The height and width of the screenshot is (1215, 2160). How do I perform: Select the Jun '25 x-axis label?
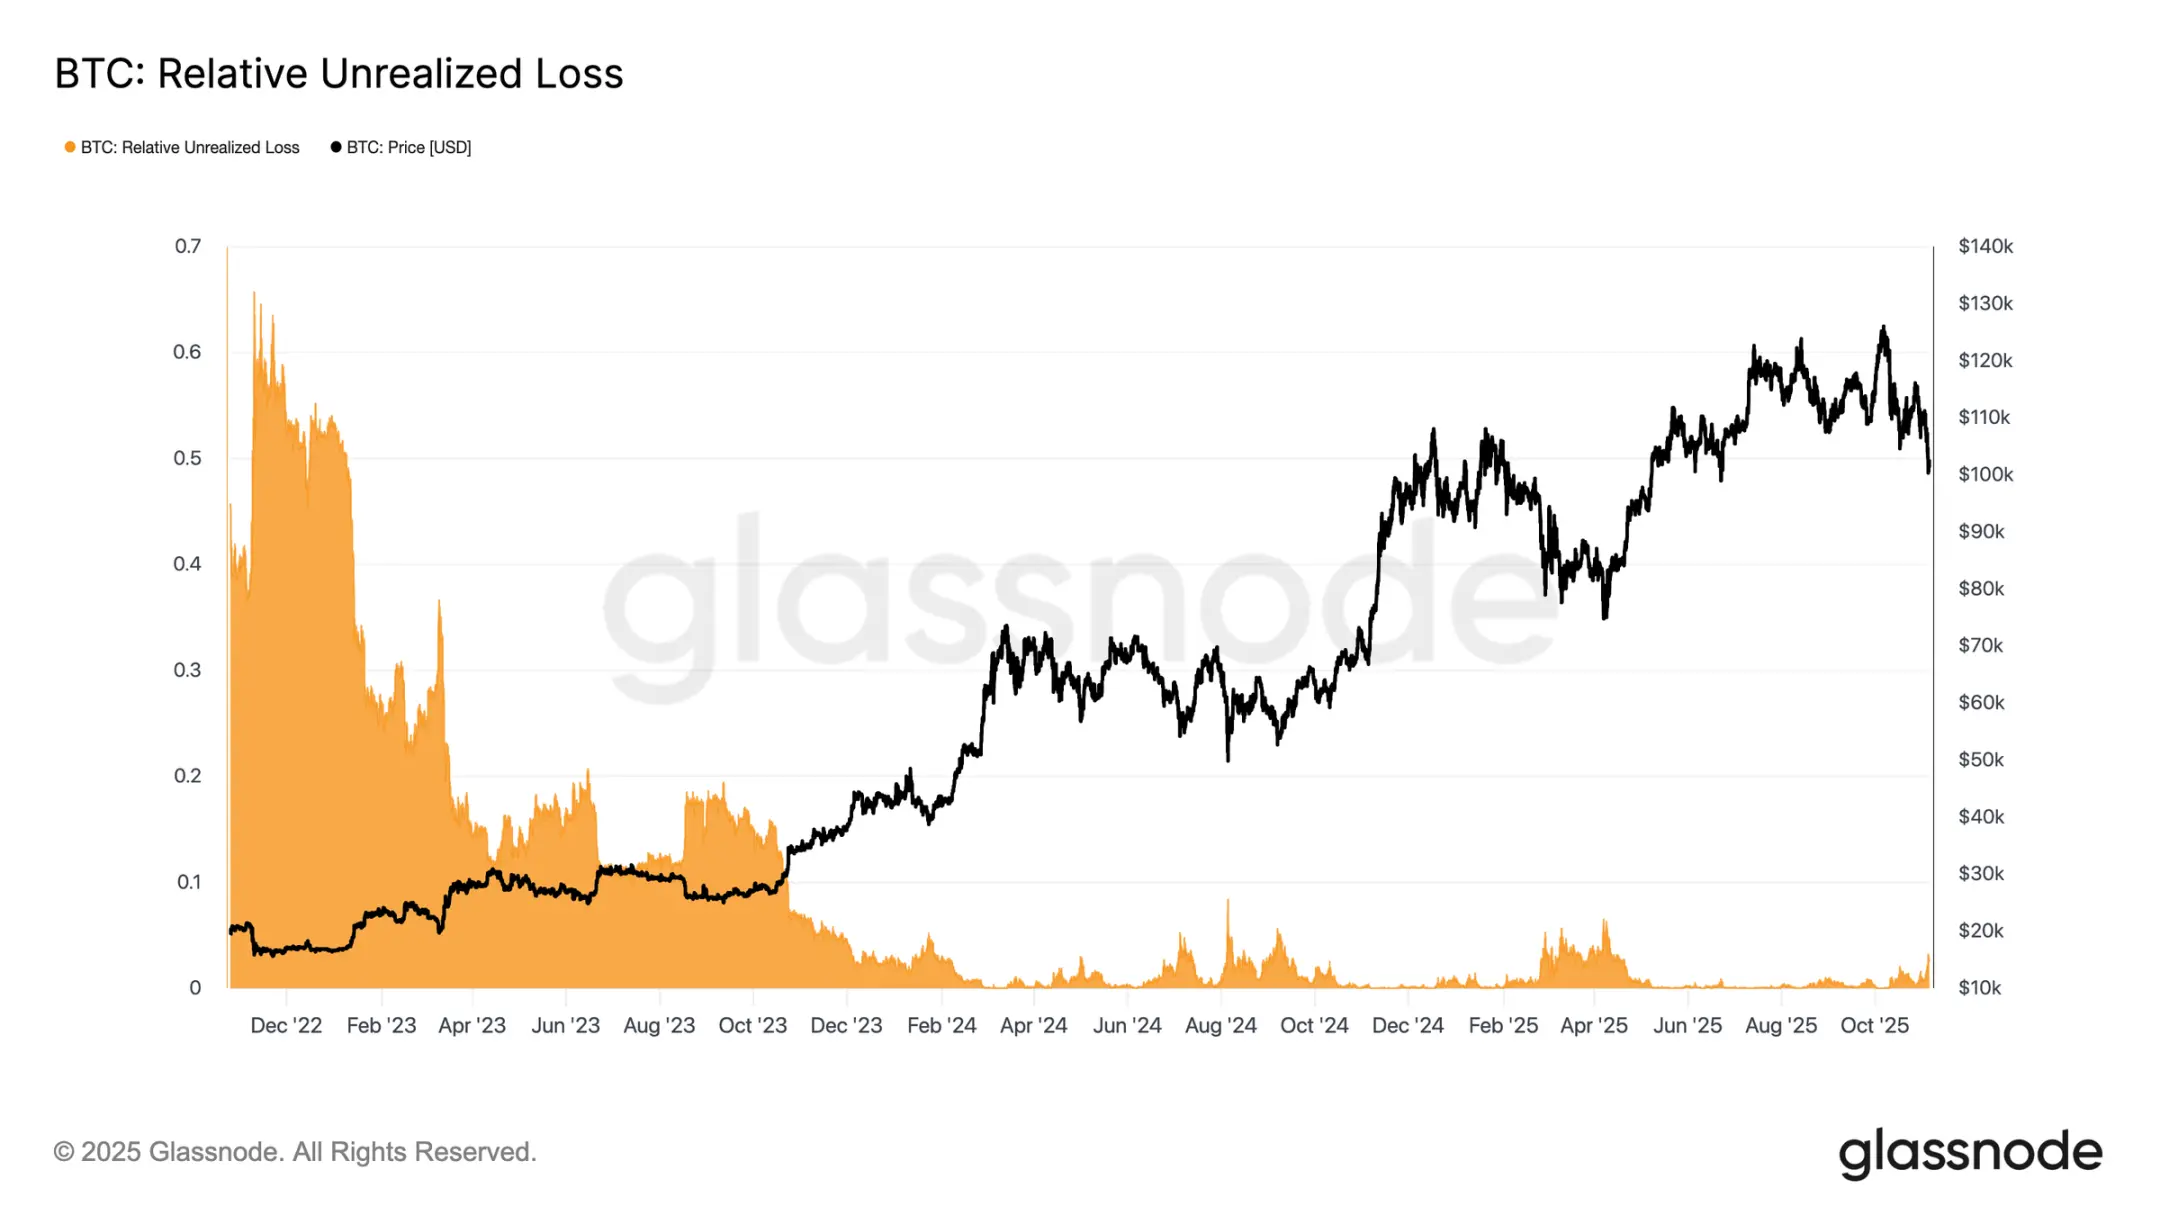(x=1687, y=1025)
